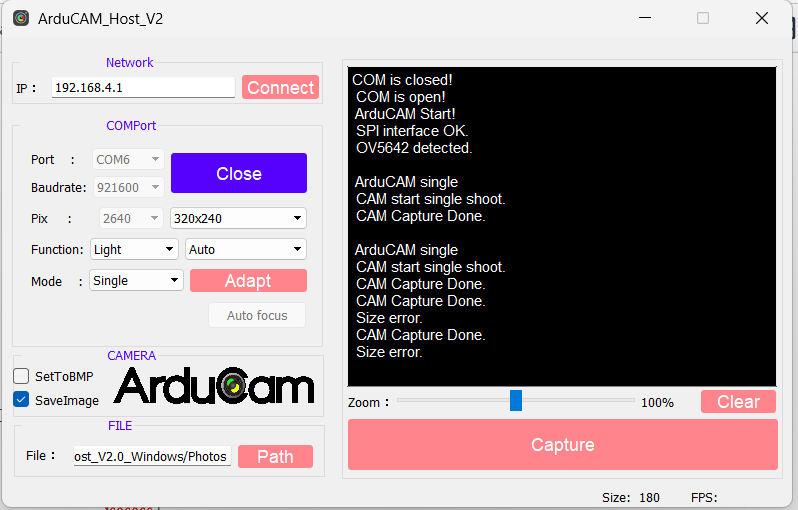Click the Close COM port button
This screenshot has height=510, width=798.
coord(239,173)
